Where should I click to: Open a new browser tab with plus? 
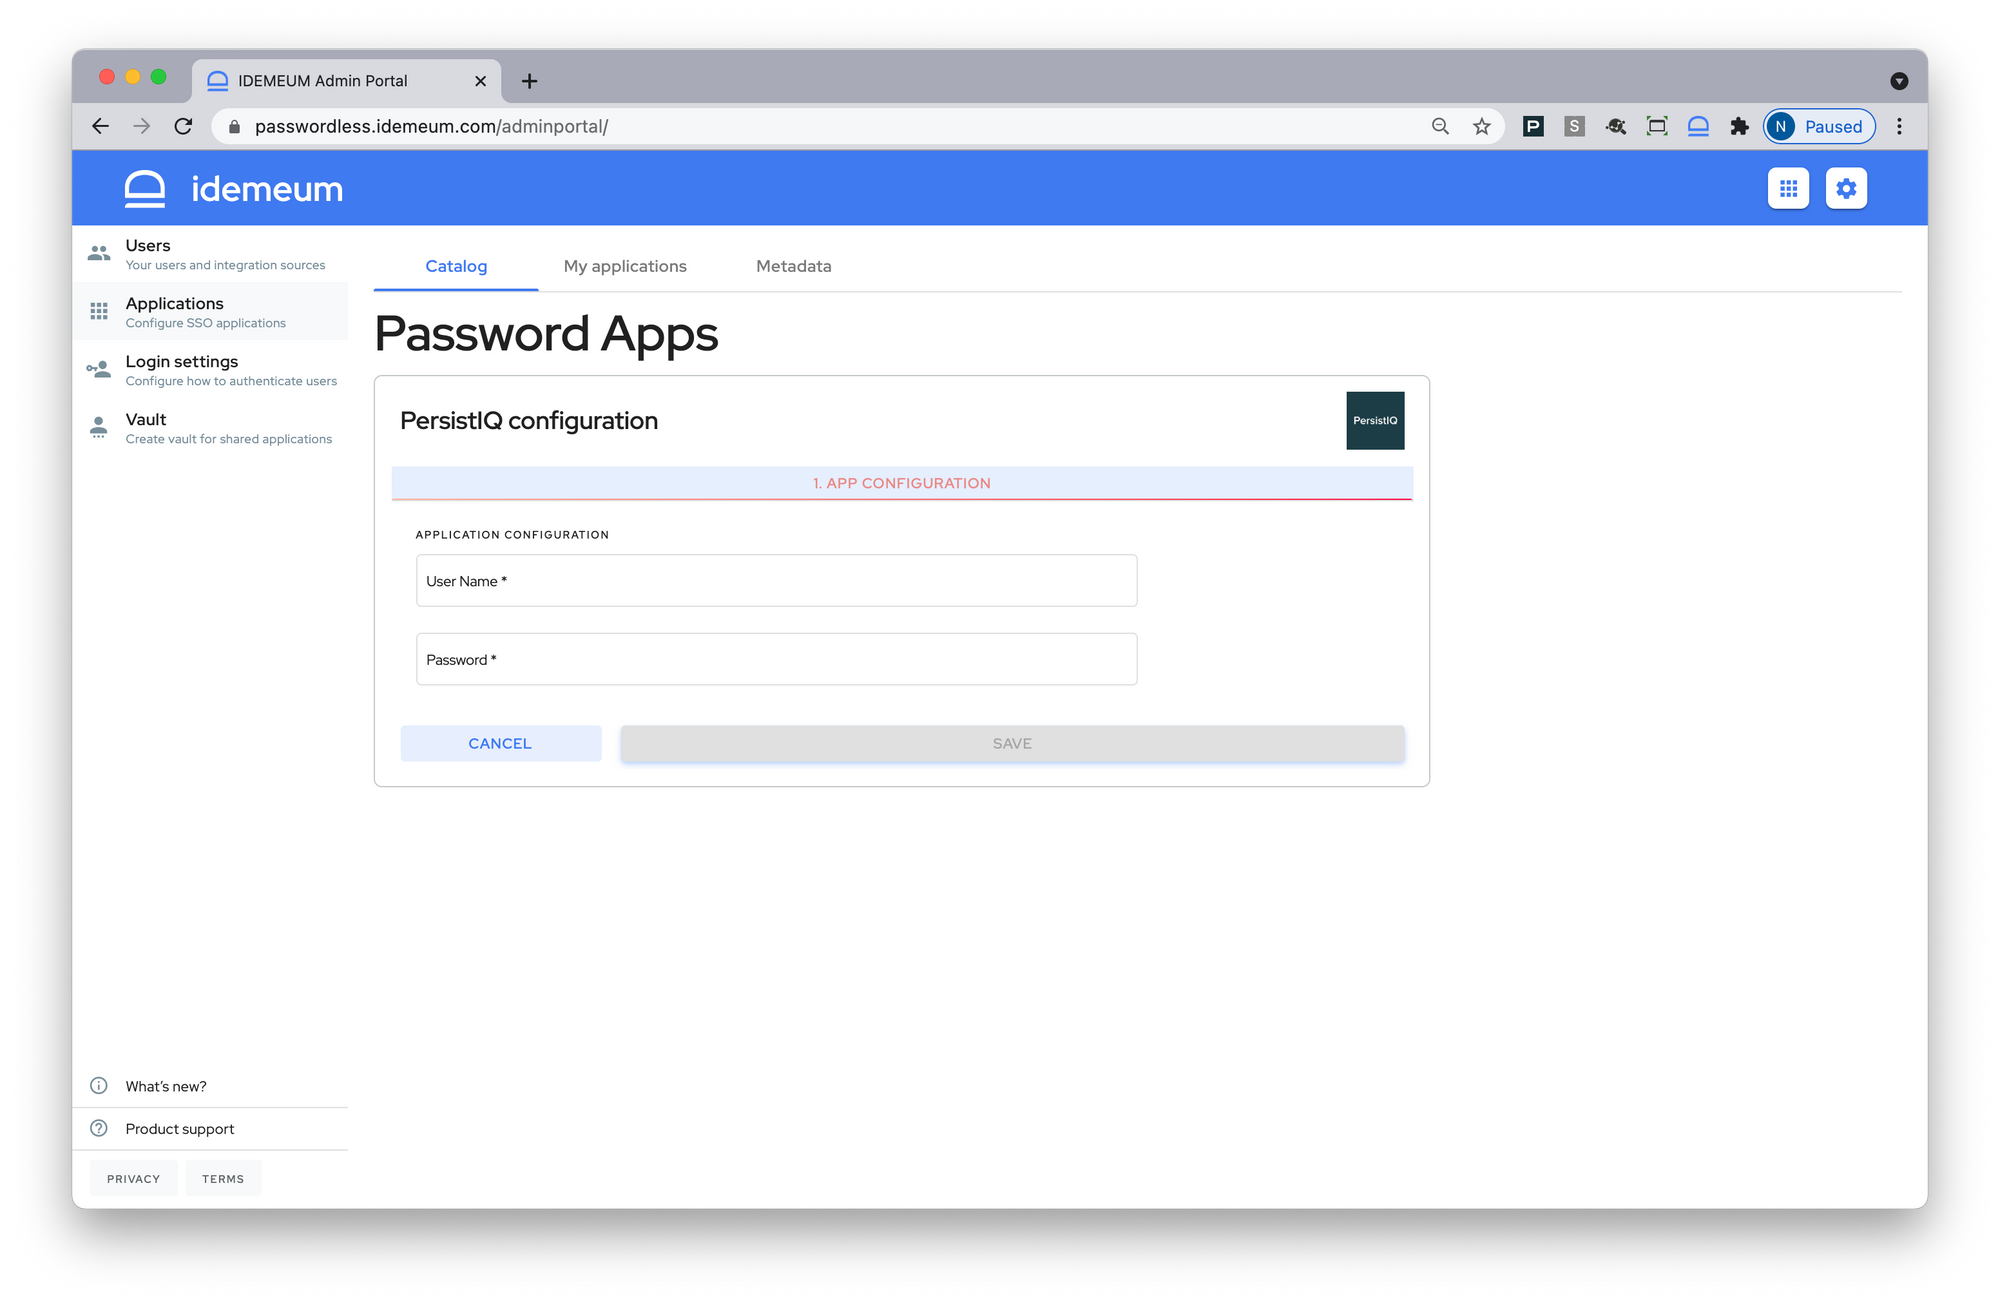(x=529, y=81)
